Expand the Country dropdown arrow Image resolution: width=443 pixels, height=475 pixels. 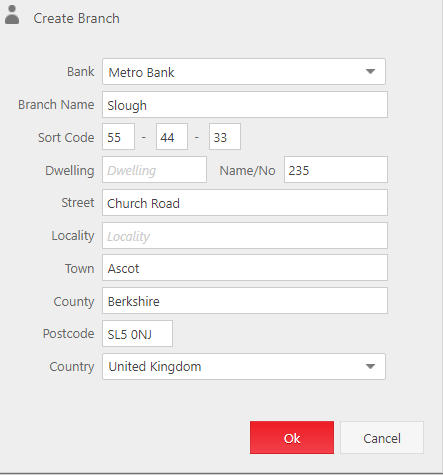pyautogui.click(x=370, y=366)
